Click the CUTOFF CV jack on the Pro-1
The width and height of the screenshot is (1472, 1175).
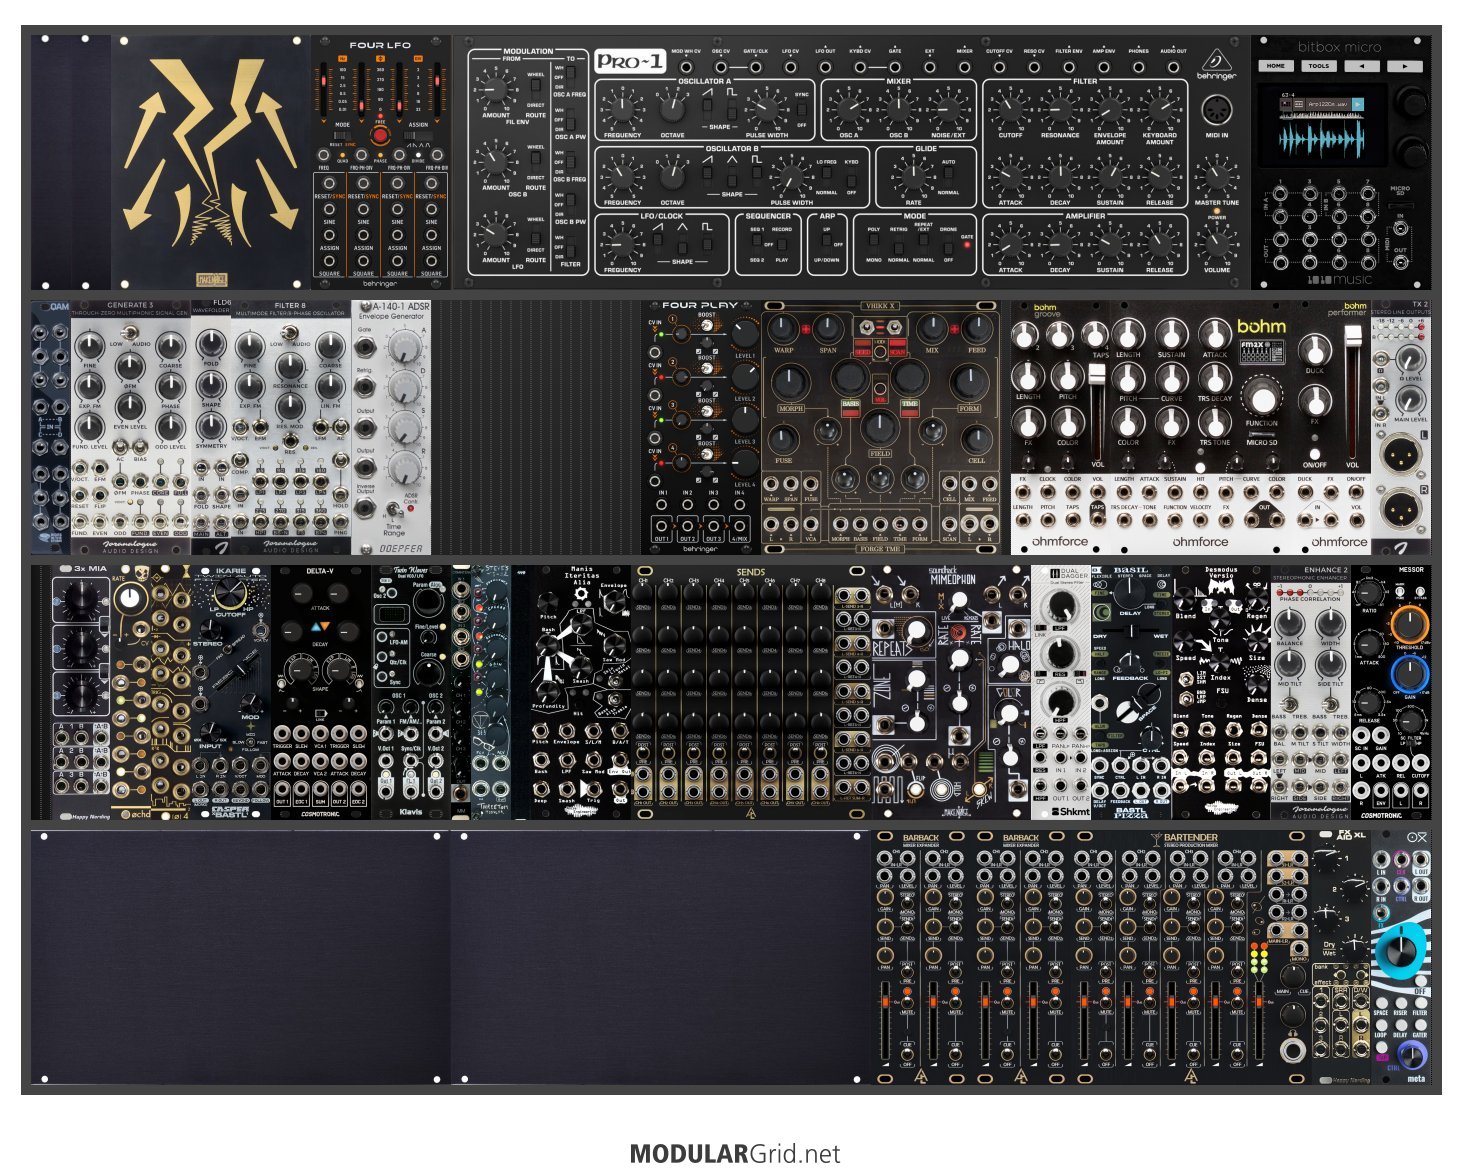click(x=999, y=66)
